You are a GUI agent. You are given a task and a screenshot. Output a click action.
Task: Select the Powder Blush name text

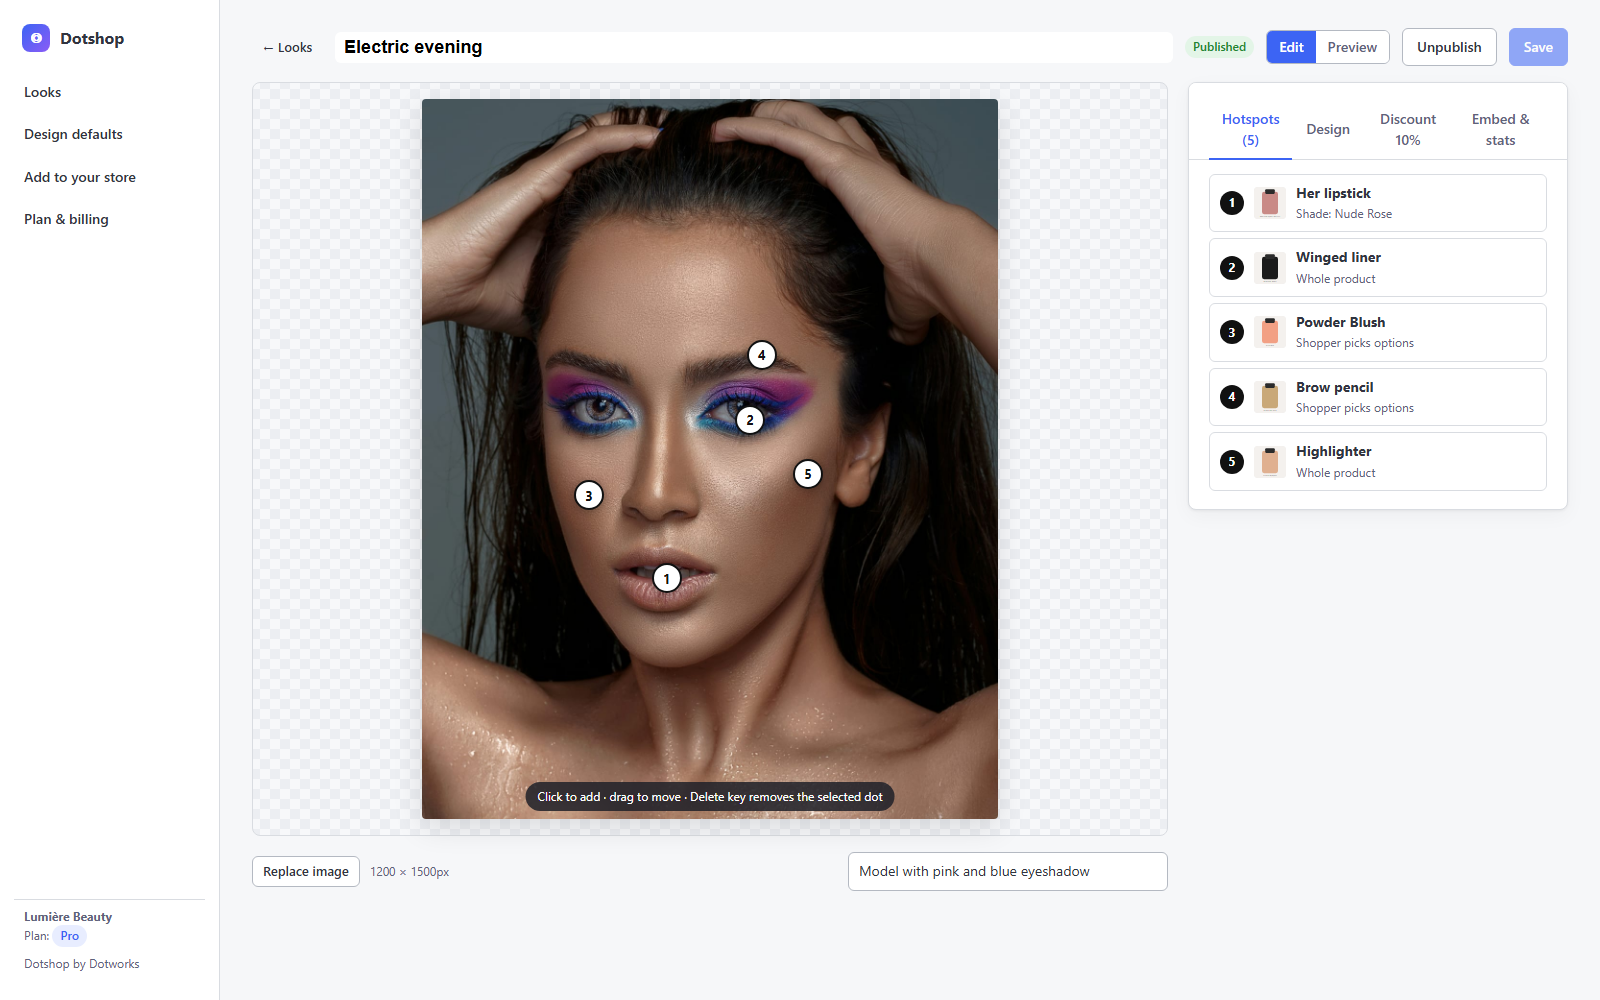coord(1340,322)
